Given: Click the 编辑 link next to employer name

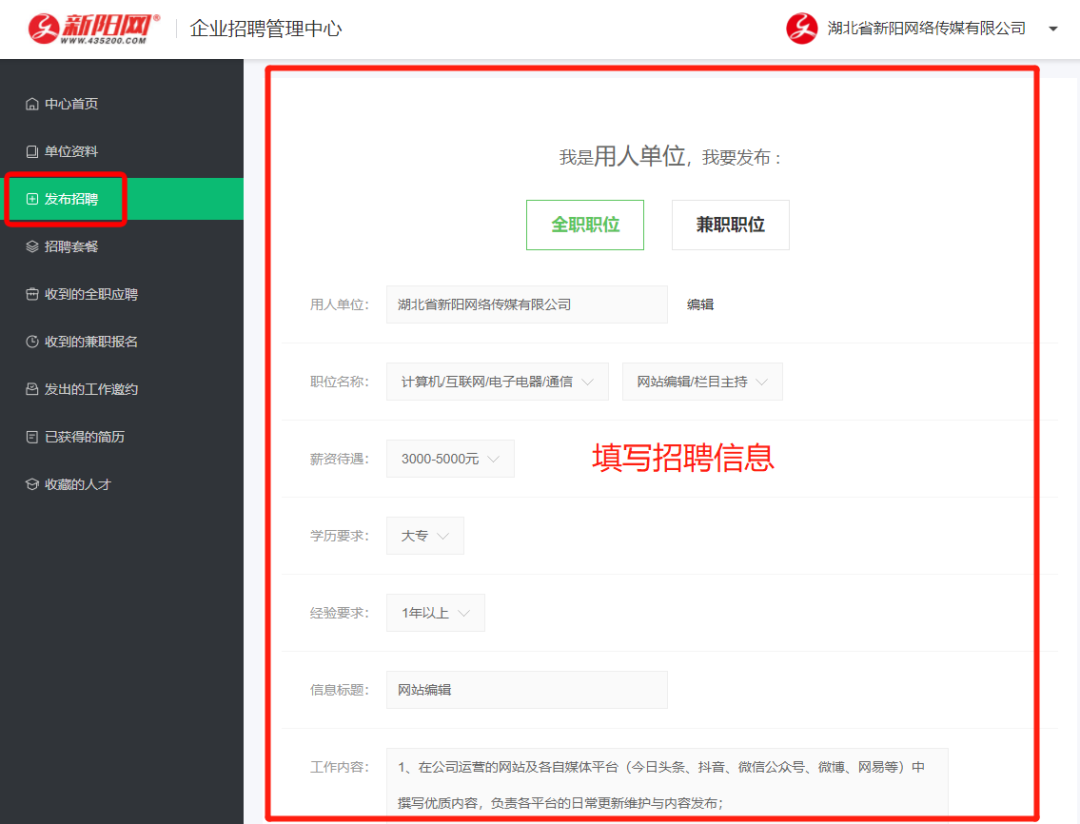Looking at the screenshot, I should tap(700, 305).
